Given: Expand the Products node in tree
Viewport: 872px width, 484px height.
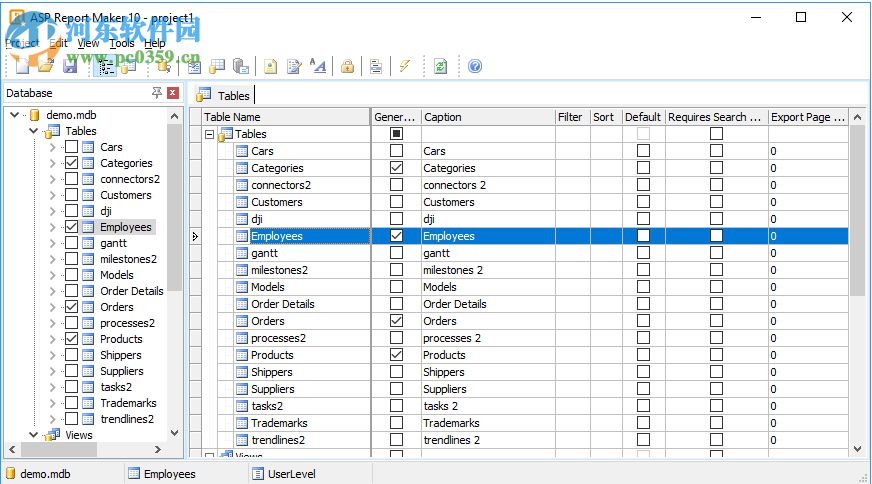Looking at the screenshot, I should [52, 339].
